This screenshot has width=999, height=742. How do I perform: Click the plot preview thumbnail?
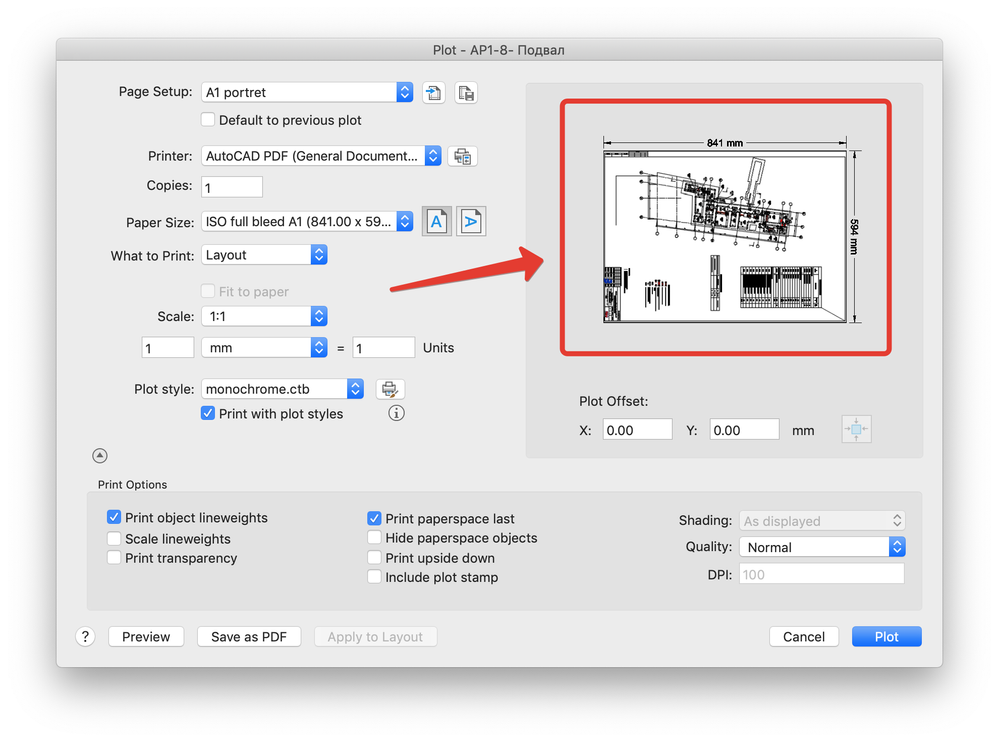(726, 228)
